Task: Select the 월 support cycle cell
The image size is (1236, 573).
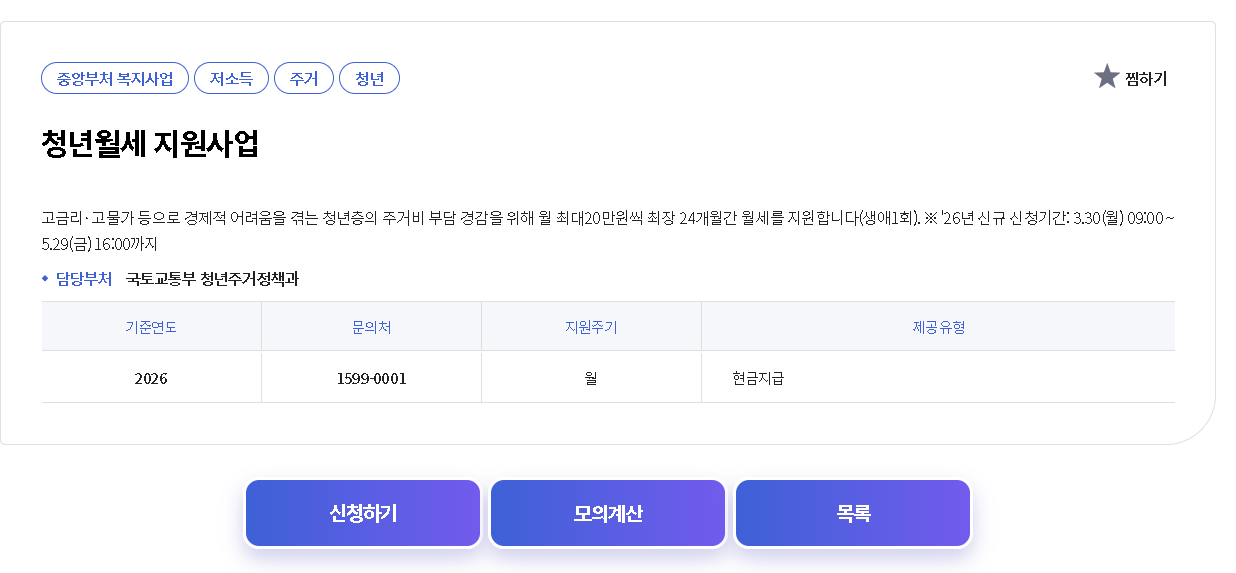Action: click(x=591, y=379)
